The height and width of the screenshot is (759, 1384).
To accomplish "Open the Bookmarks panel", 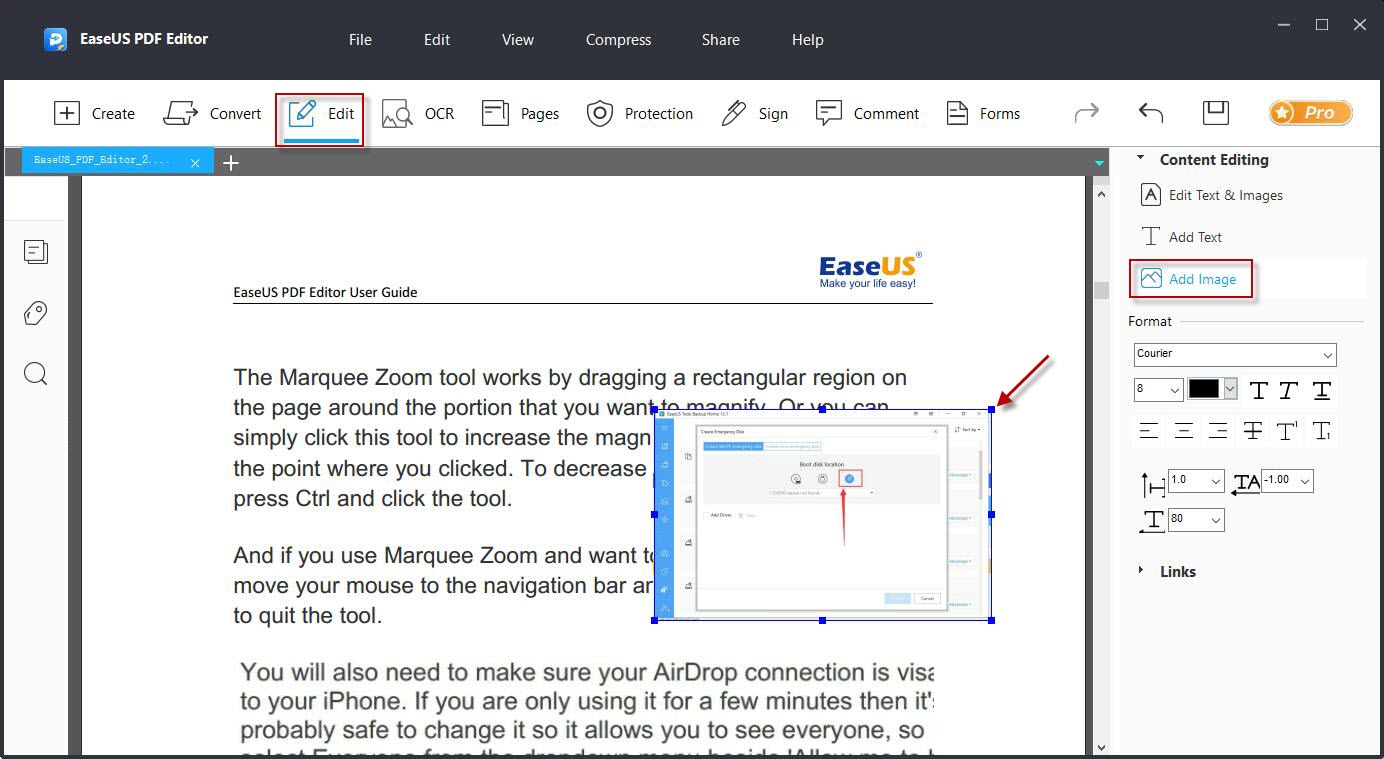I will tap(36, 313).
